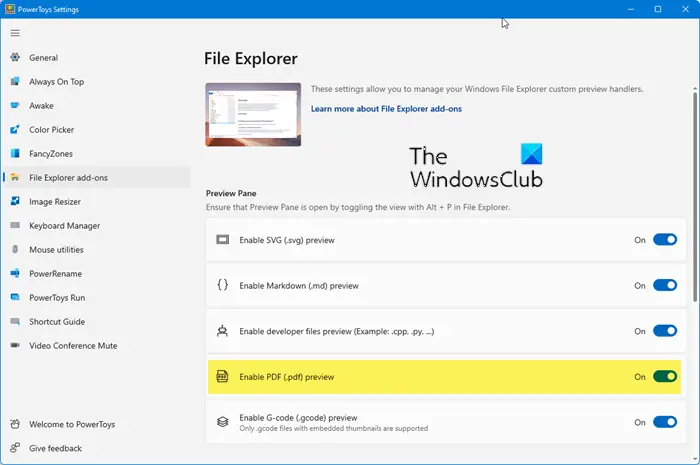Viewport: 700px width, 465px height.
Task: Open the hamburger navigation menu
Action: coord(15,33)
